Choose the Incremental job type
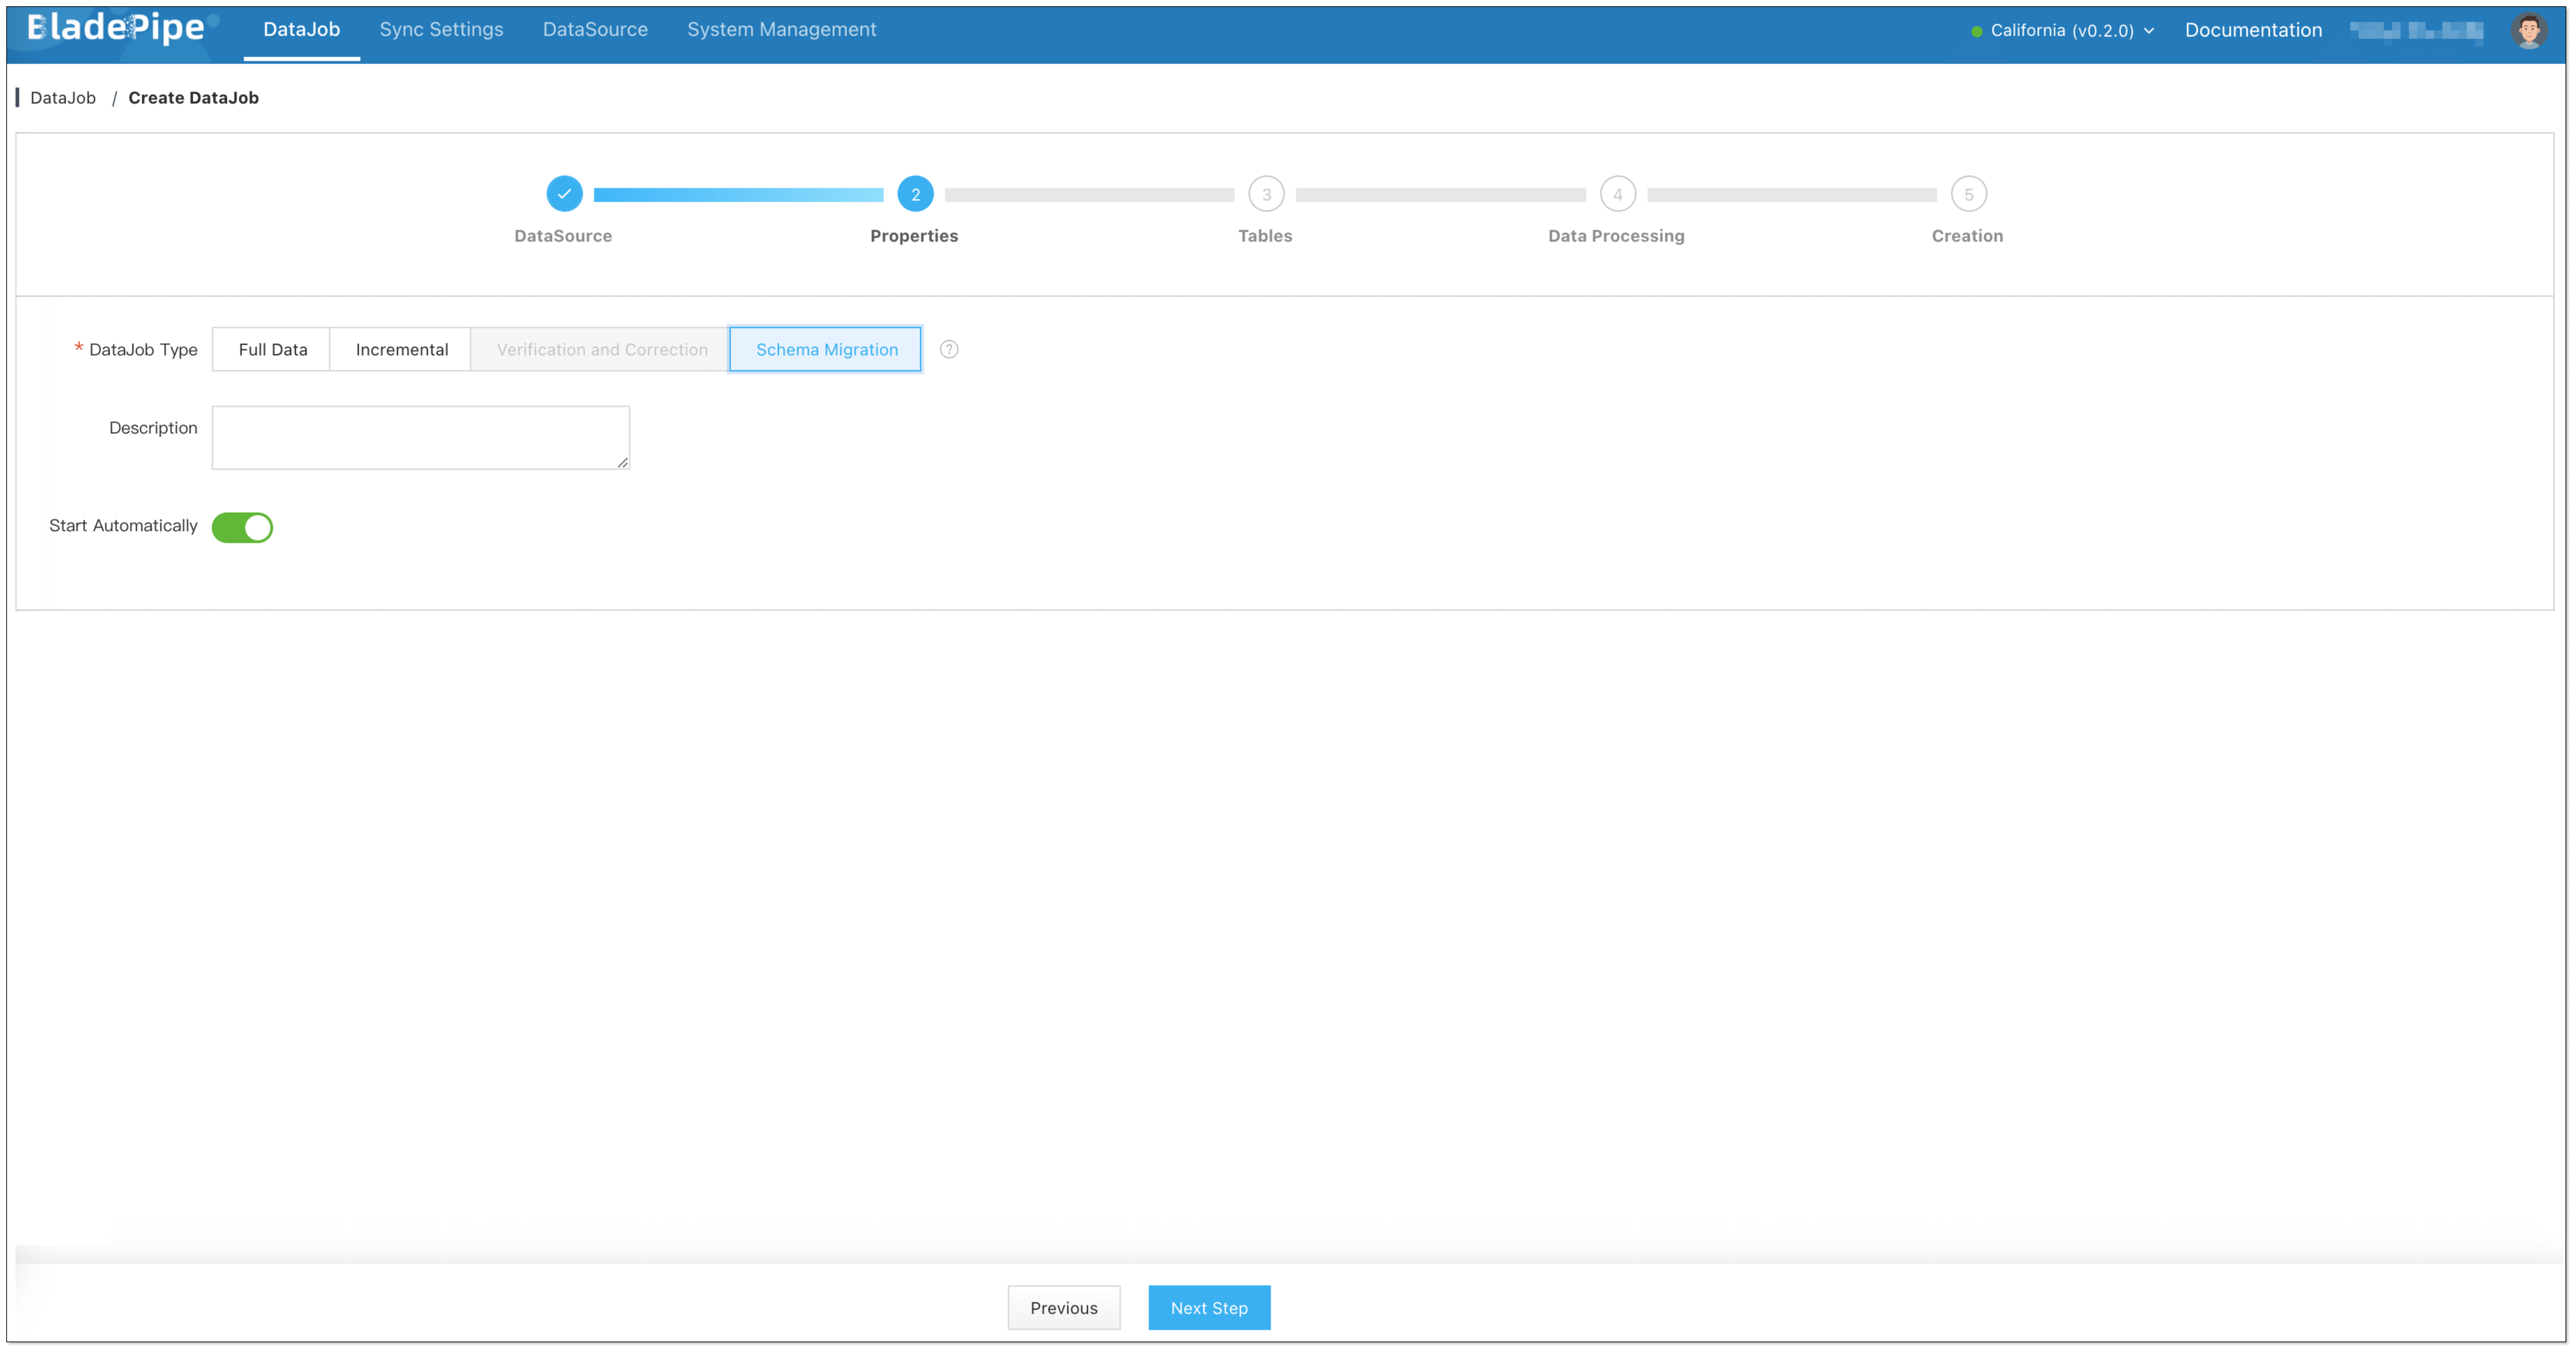 coord(401,349)
